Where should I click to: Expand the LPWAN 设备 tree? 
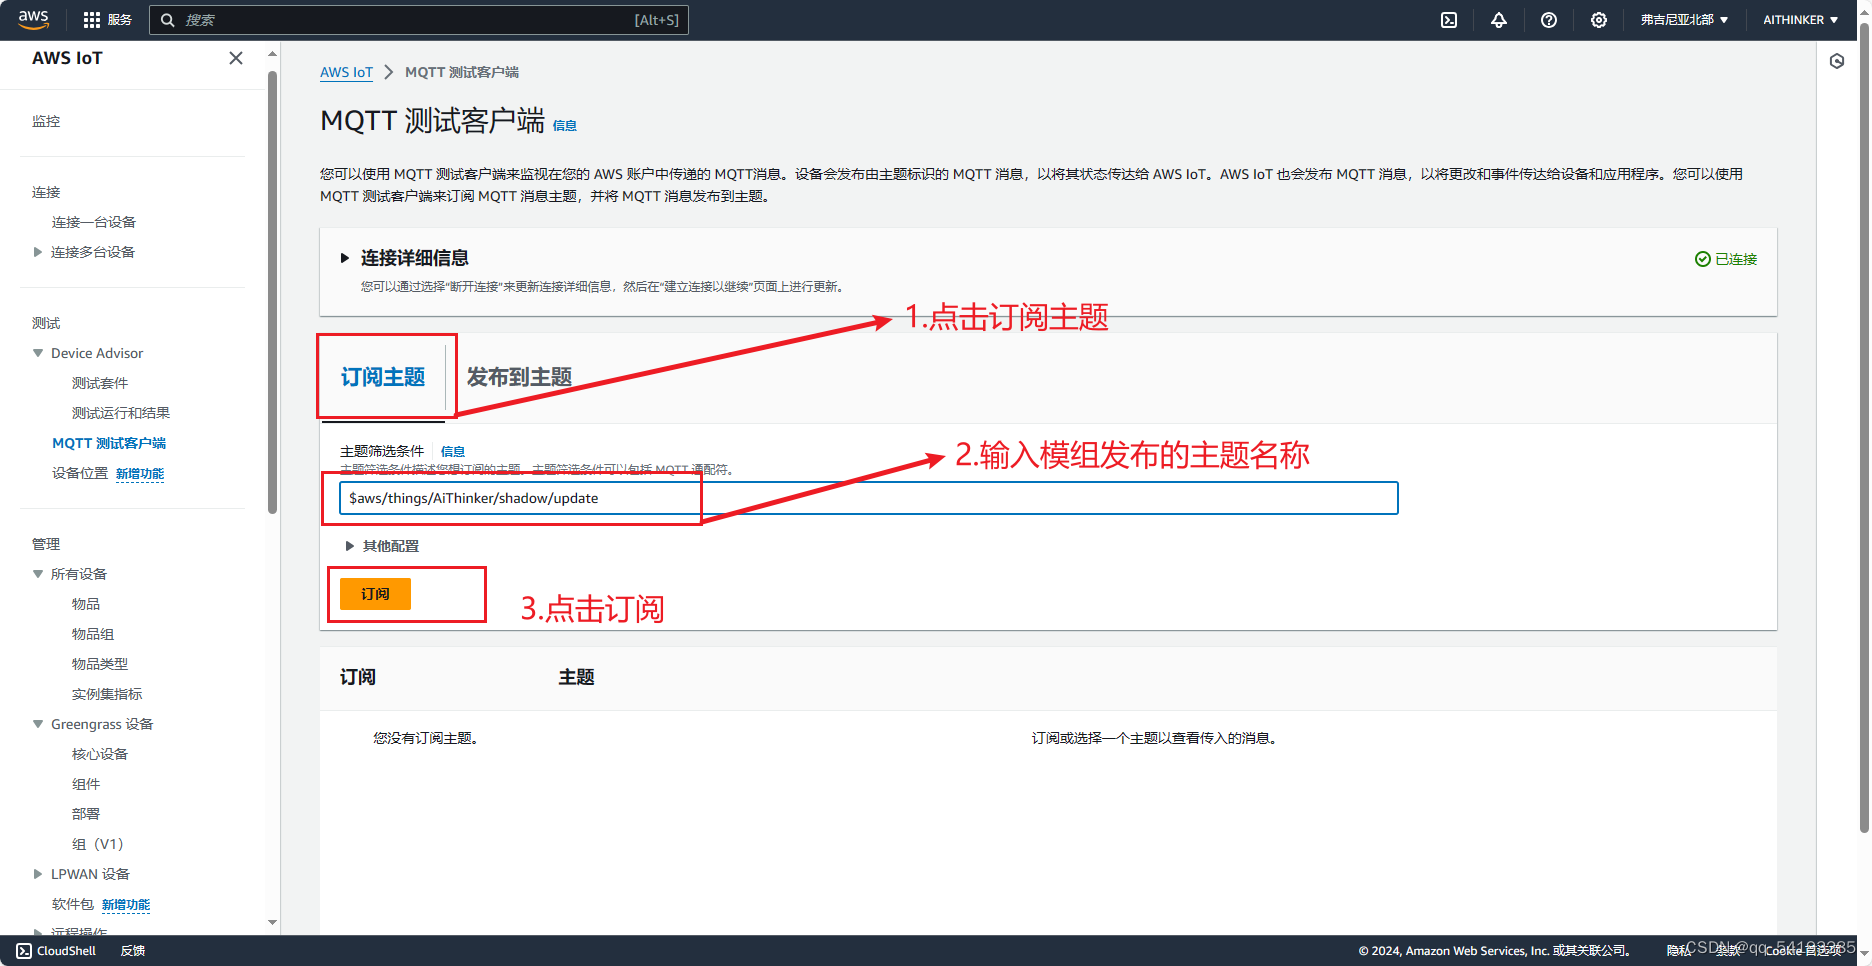(x=38, y=874)
